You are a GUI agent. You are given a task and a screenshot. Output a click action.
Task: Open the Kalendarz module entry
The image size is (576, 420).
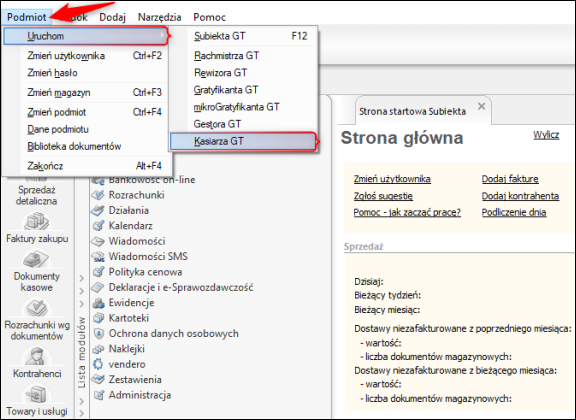tap(130, 226)
